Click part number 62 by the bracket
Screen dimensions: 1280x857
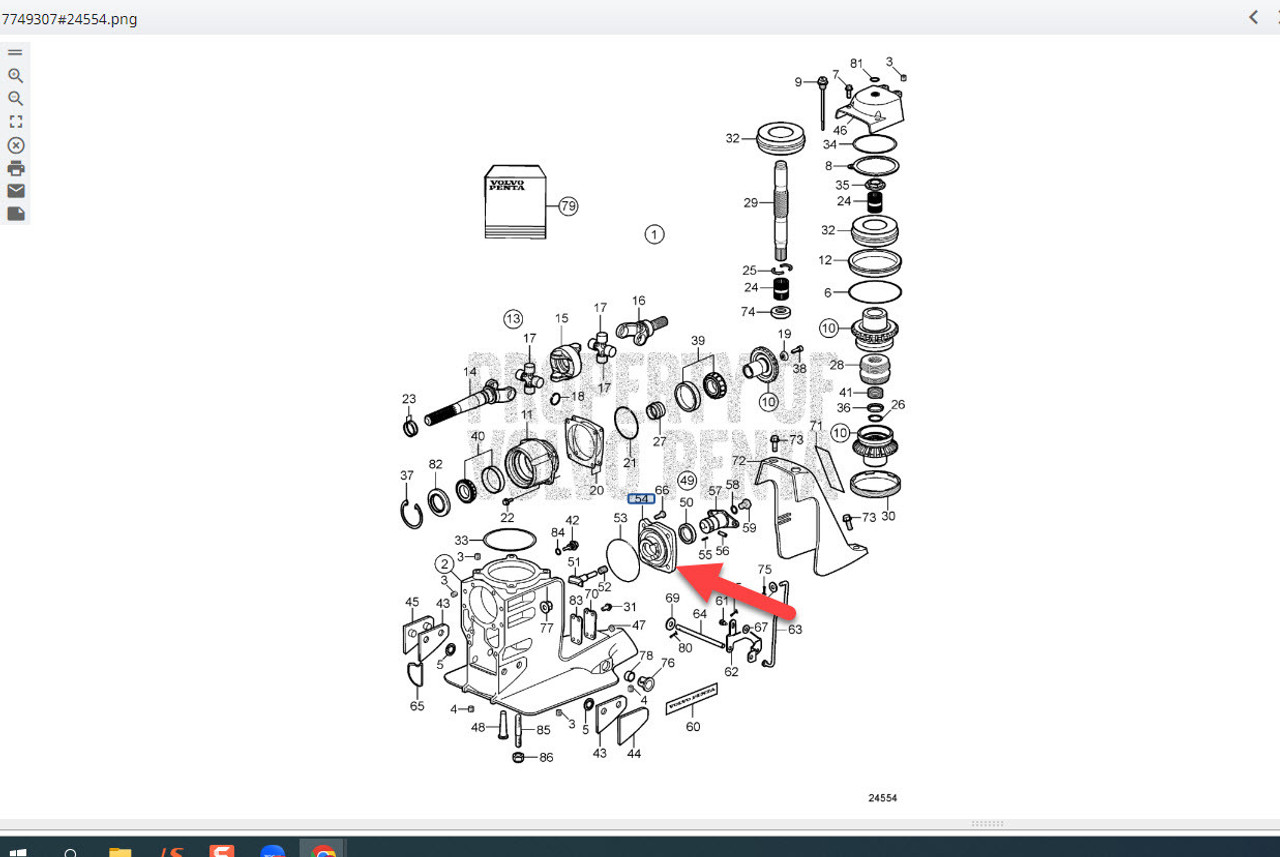(731, 672)
